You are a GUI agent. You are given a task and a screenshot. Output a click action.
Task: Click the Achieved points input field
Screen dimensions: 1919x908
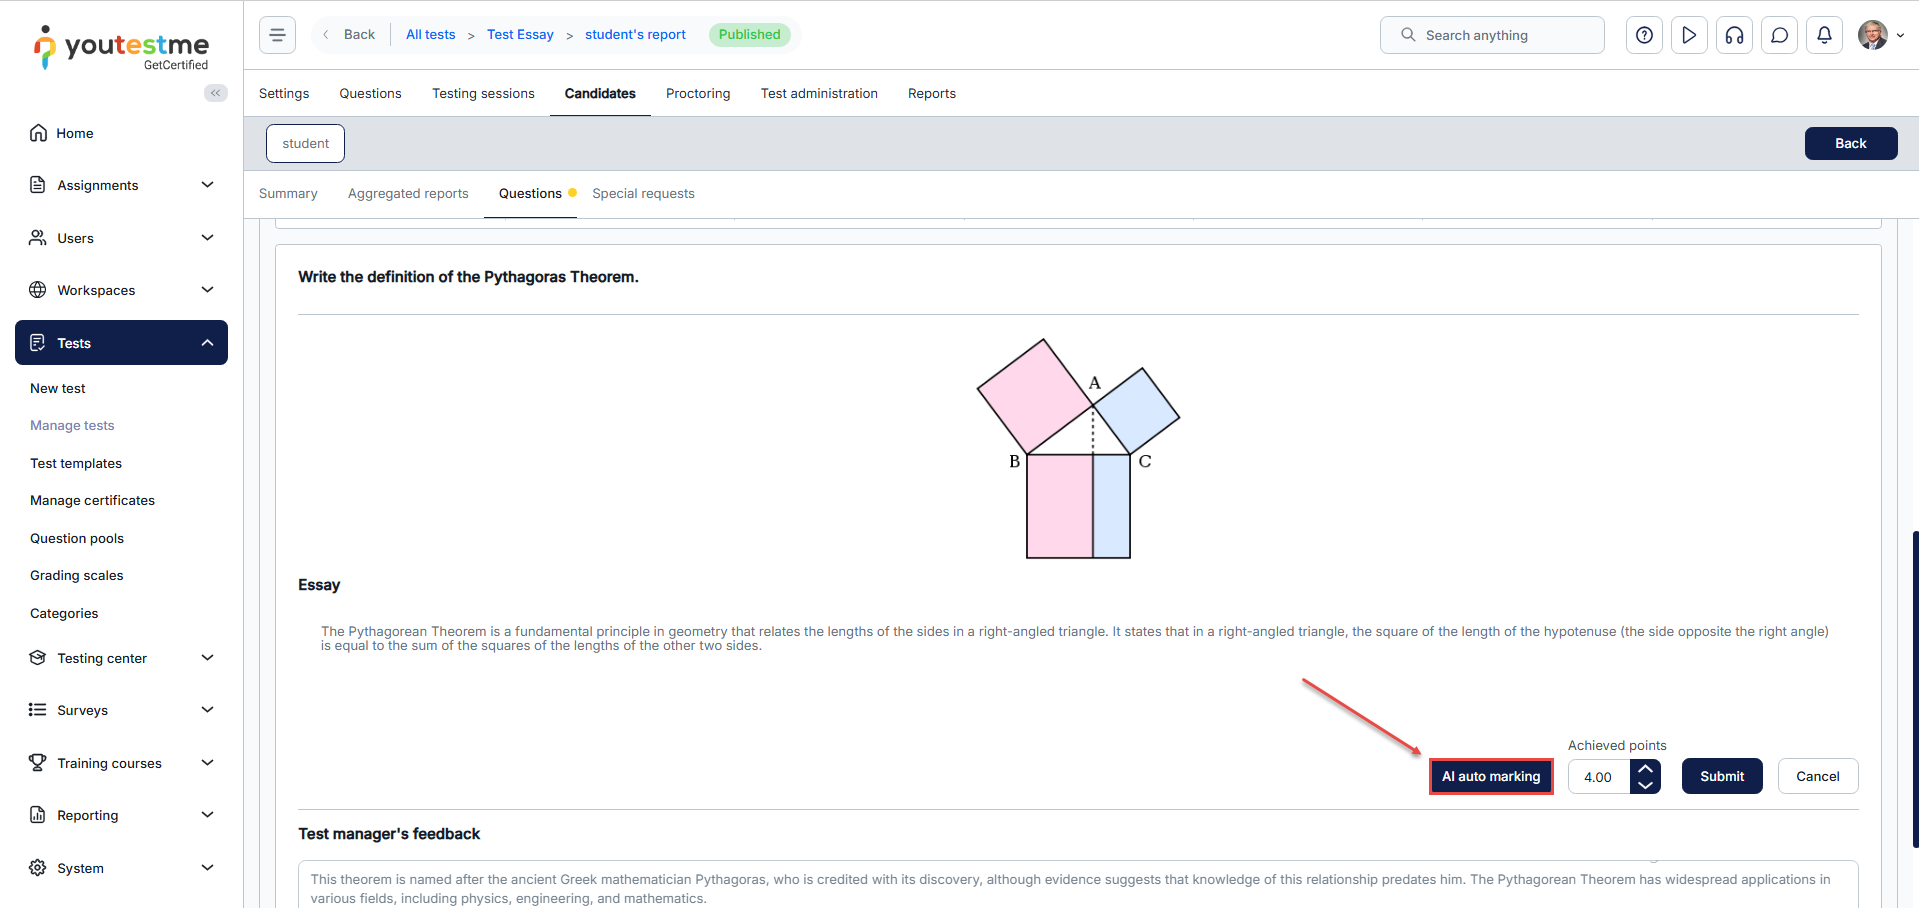pos(1599,777)
